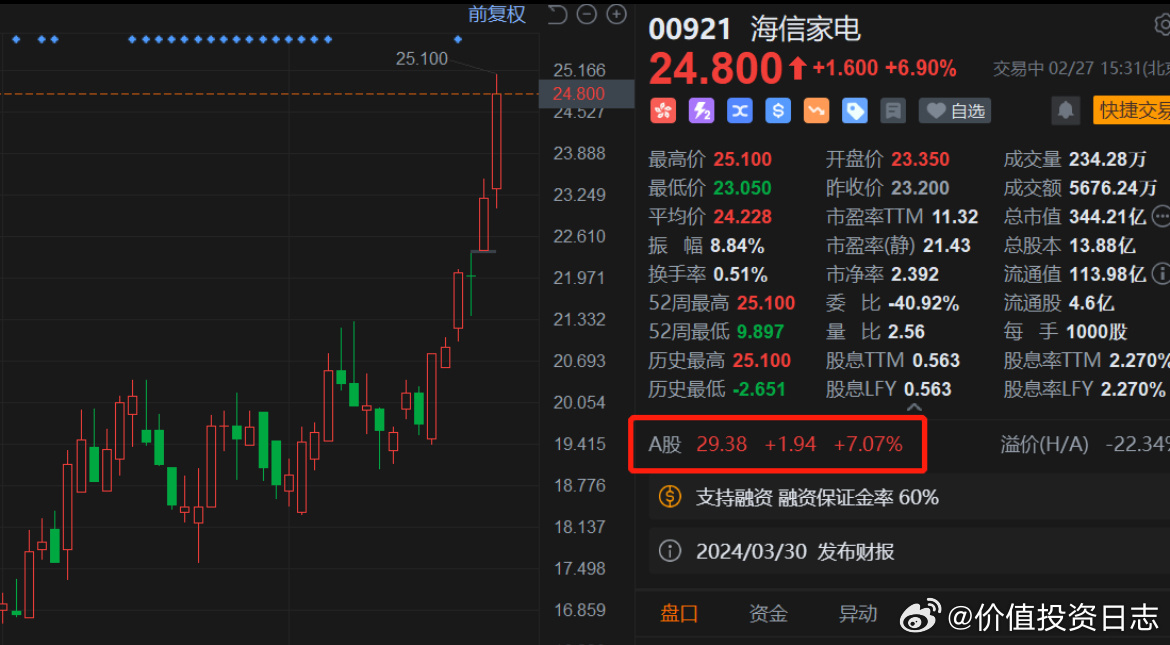Click the gray notes bookmark icon

[892, 111]
